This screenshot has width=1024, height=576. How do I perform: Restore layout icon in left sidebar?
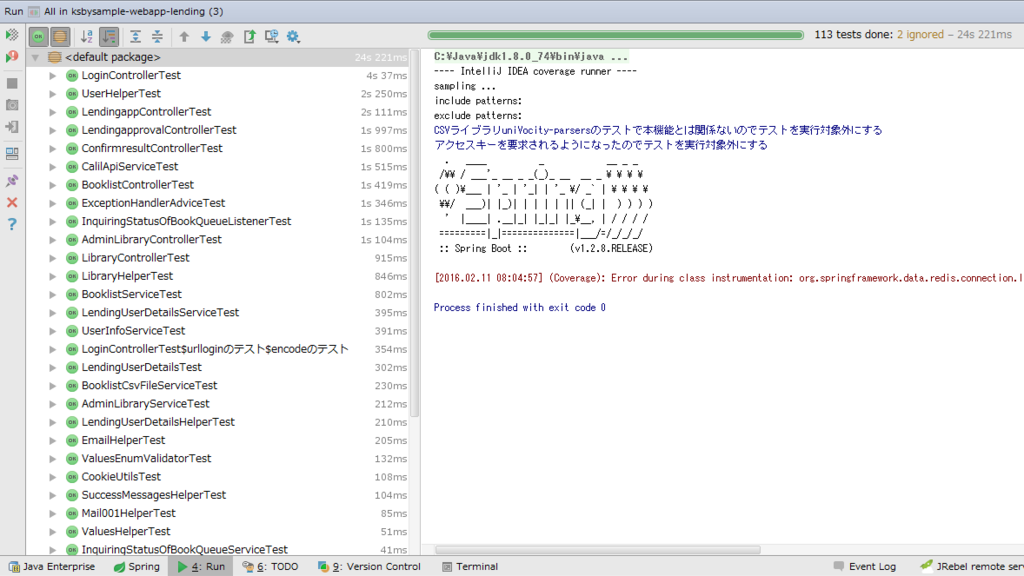tap(12, 154)
